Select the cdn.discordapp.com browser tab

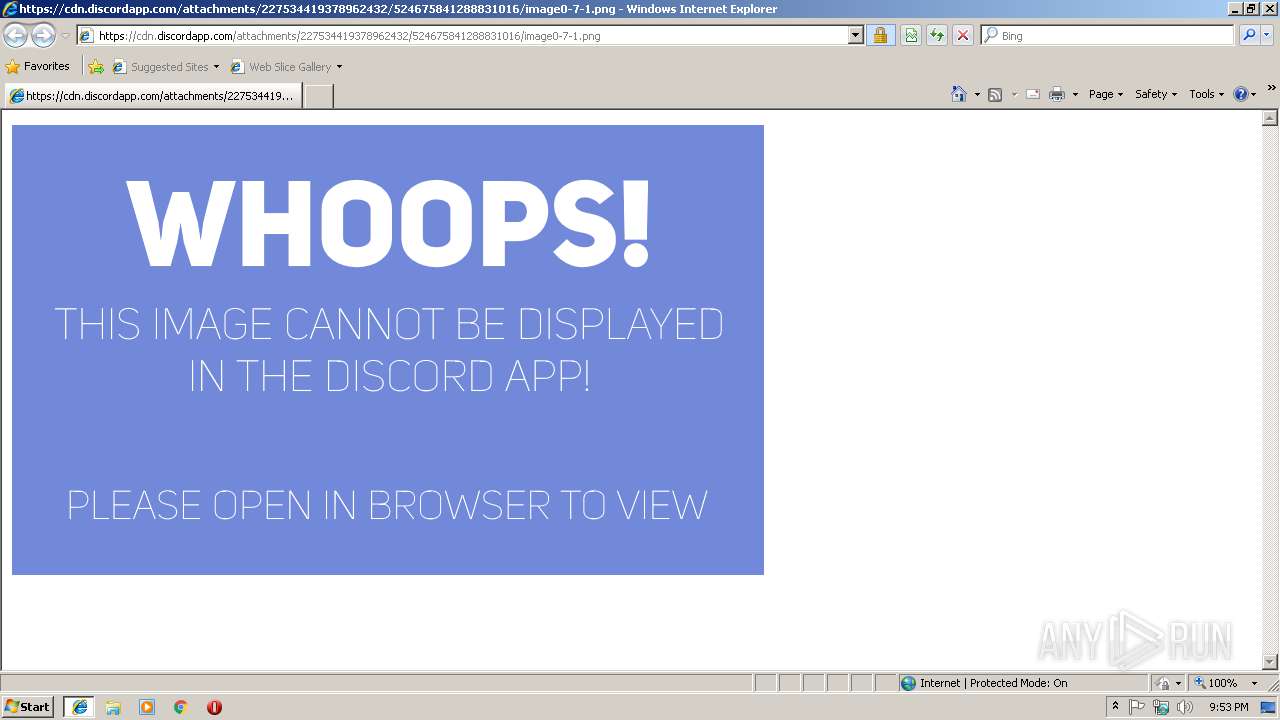tap(152, 96)
